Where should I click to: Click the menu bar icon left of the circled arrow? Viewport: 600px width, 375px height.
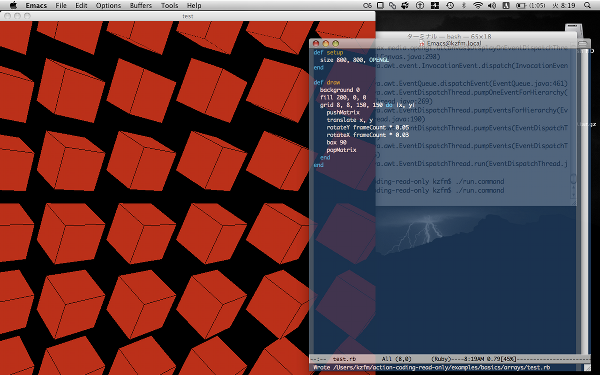(x=405, y=5)
